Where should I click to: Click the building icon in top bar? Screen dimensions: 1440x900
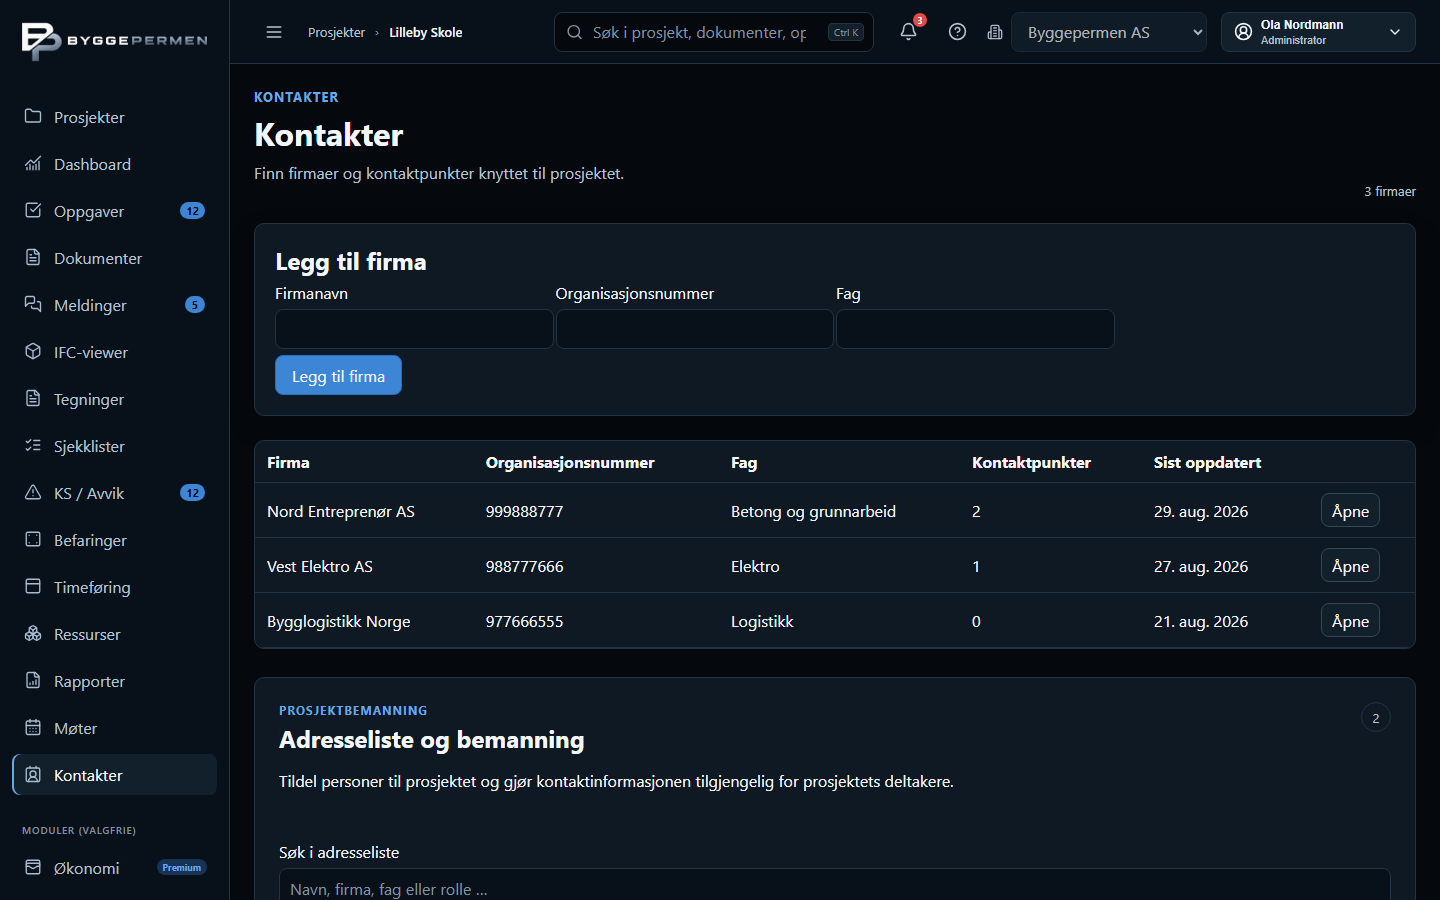995,32
